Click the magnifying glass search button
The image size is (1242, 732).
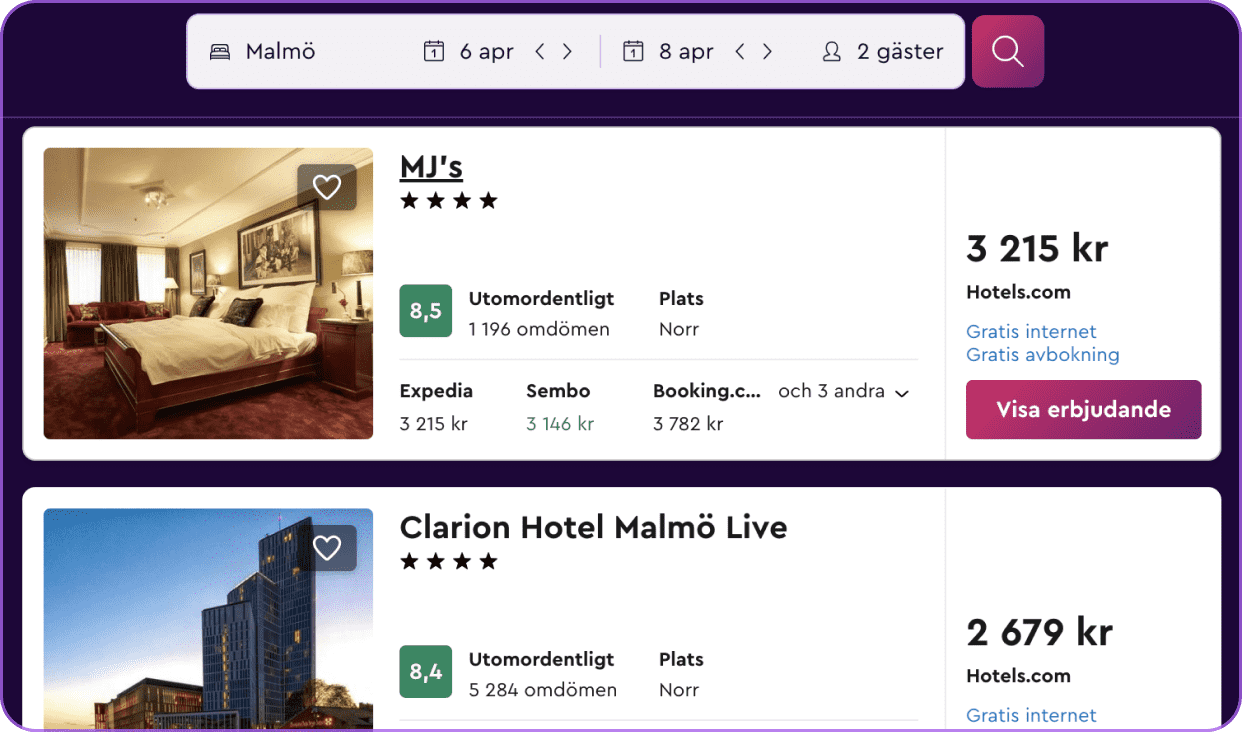tap(1008, 51)
